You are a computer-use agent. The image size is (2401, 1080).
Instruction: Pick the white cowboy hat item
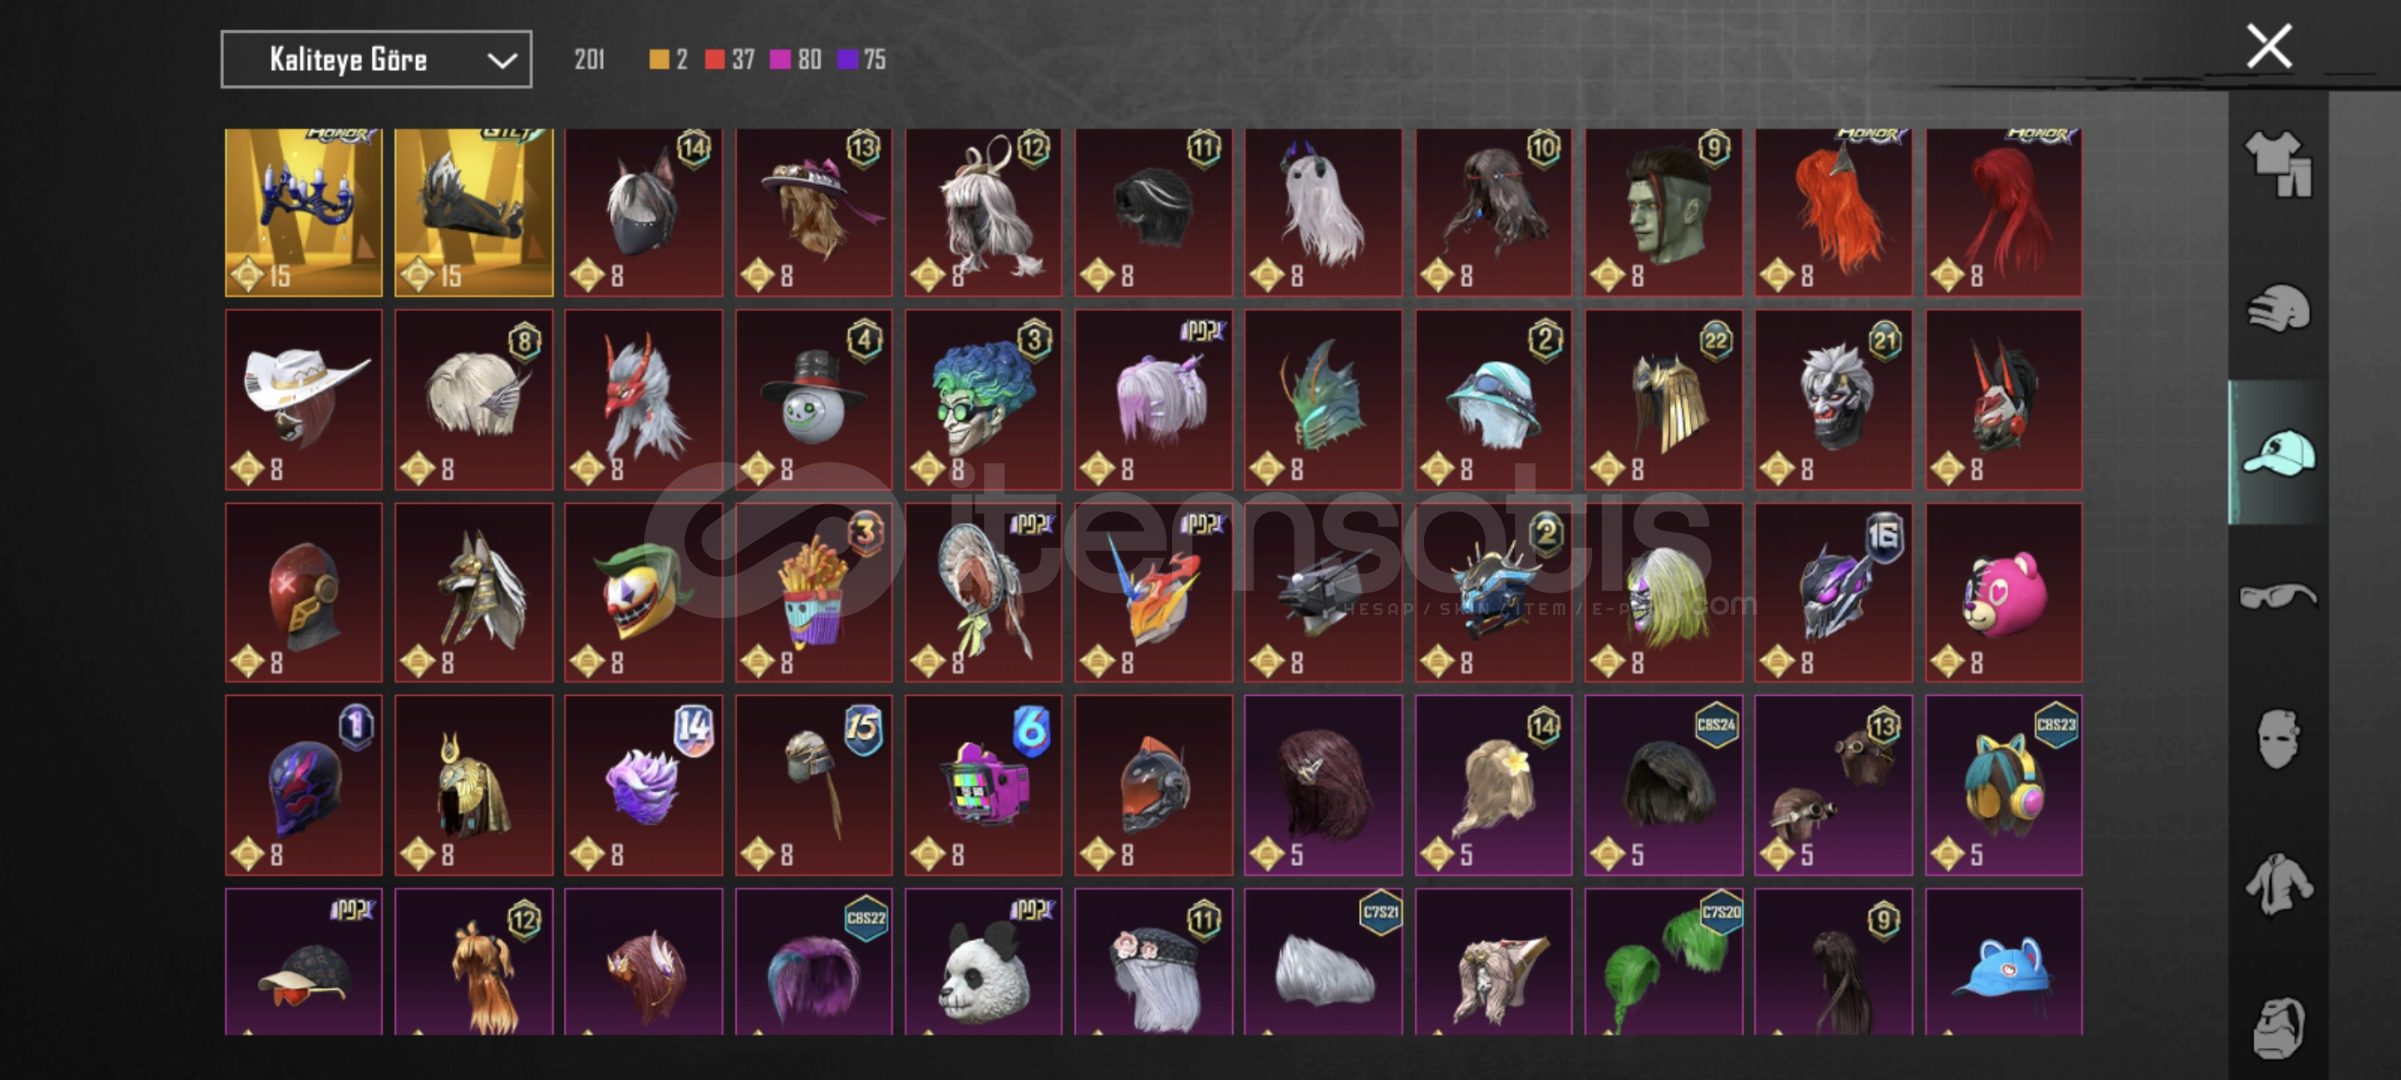pyautogui.click(x=304, y=399)
